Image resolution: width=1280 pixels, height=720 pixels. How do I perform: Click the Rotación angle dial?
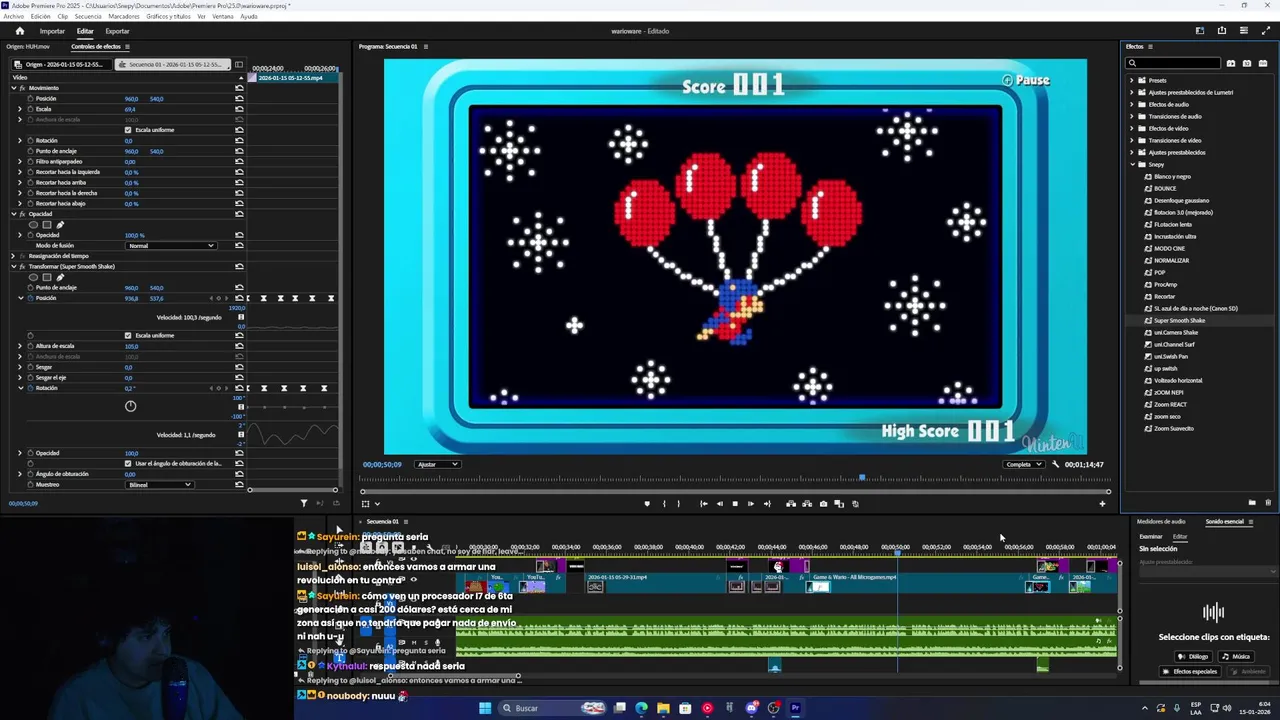coord(130,406)
